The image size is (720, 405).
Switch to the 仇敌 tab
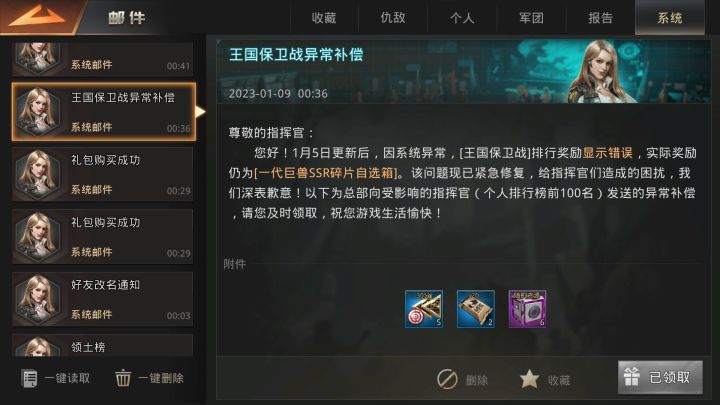tap(393, 17)
